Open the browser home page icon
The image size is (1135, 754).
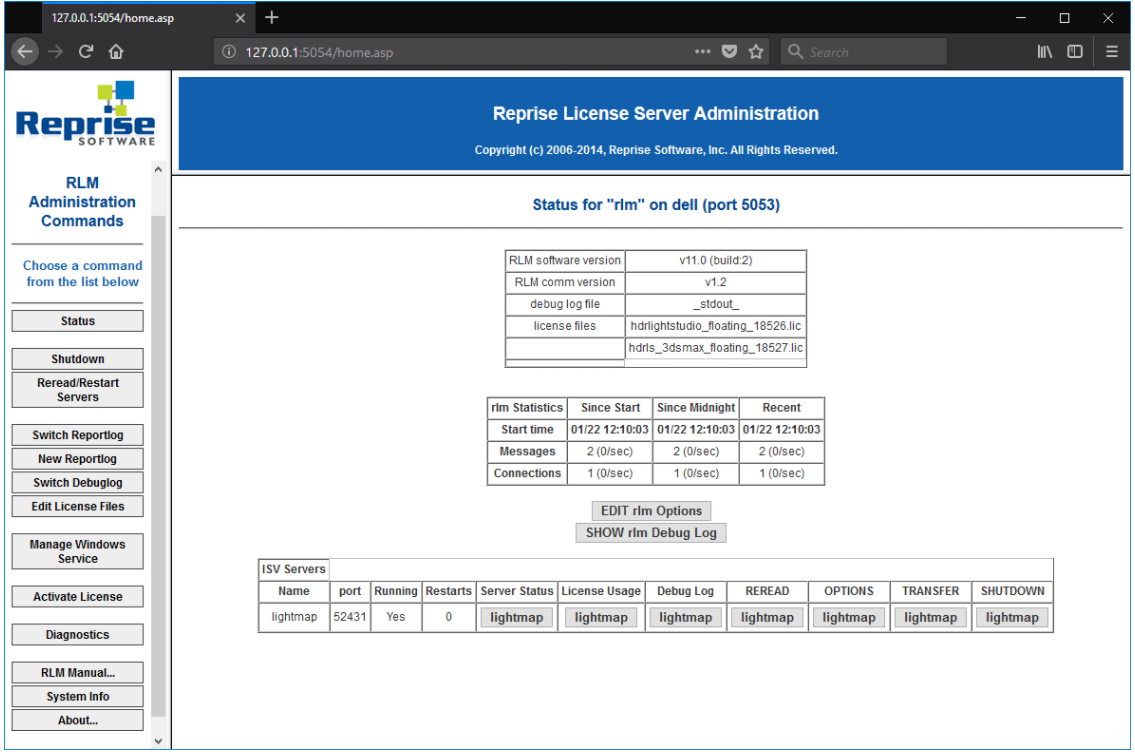pyautogui.click(x=116, y=51)
